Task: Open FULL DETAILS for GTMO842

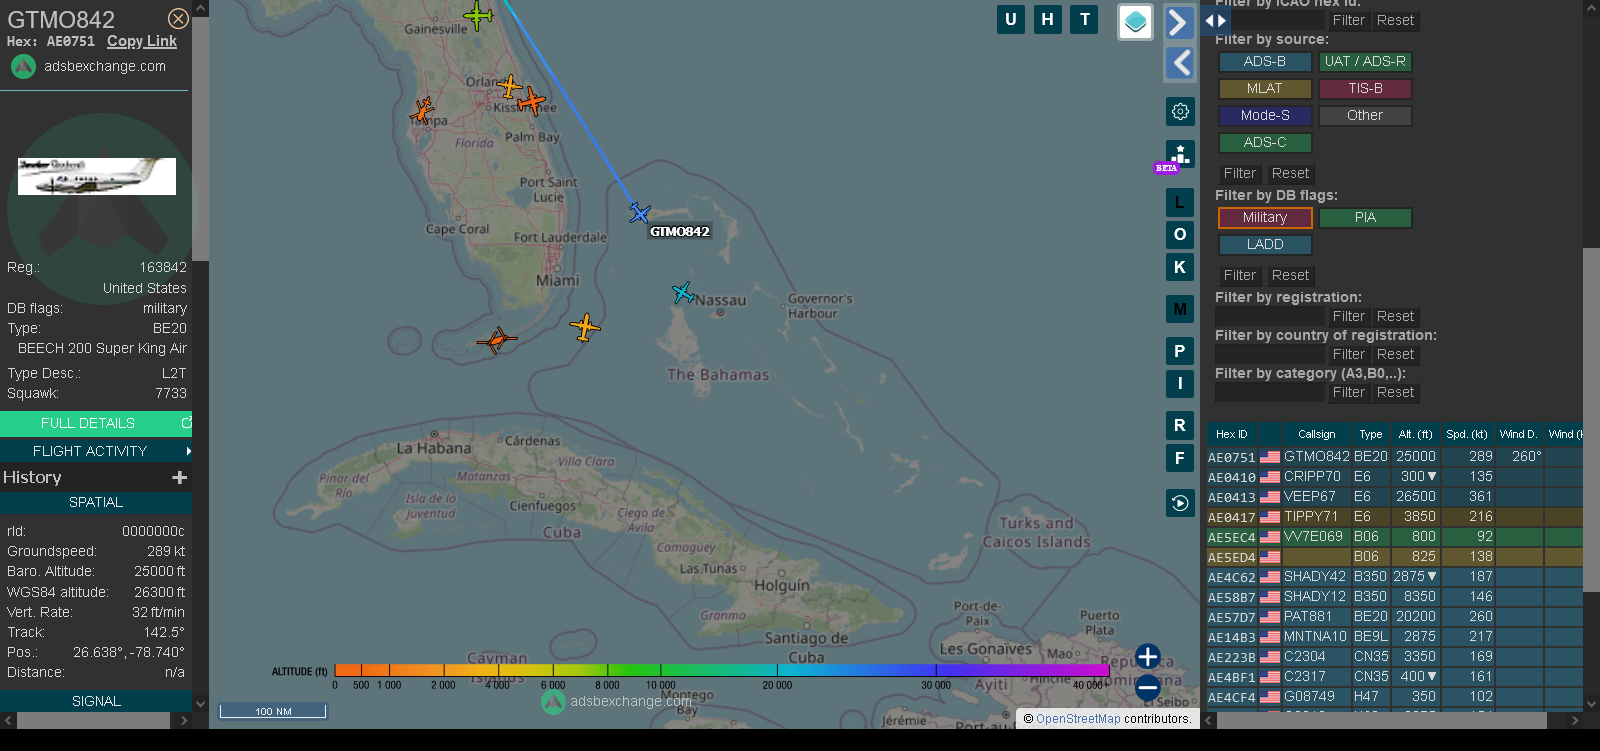Action: point(96,423)
